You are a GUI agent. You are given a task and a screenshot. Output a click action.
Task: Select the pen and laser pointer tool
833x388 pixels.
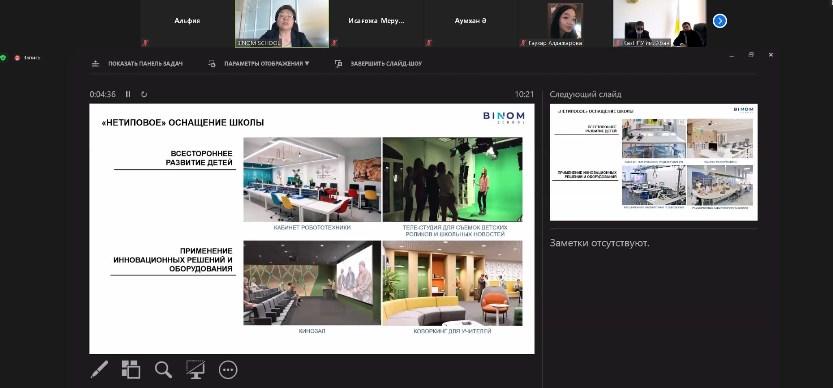[x=99, y=369]
